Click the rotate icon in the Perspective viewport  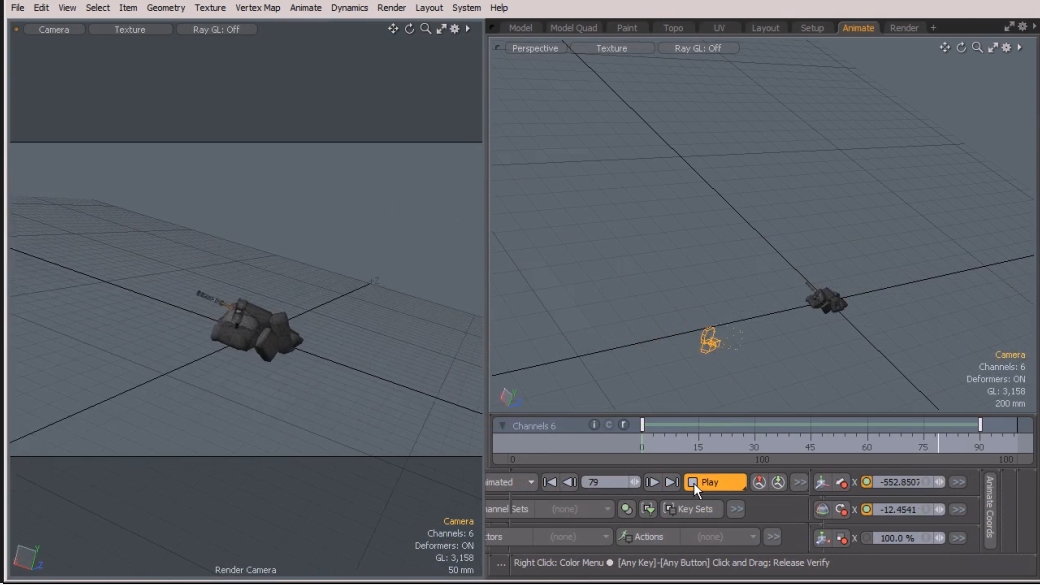[x=961, y=48]
